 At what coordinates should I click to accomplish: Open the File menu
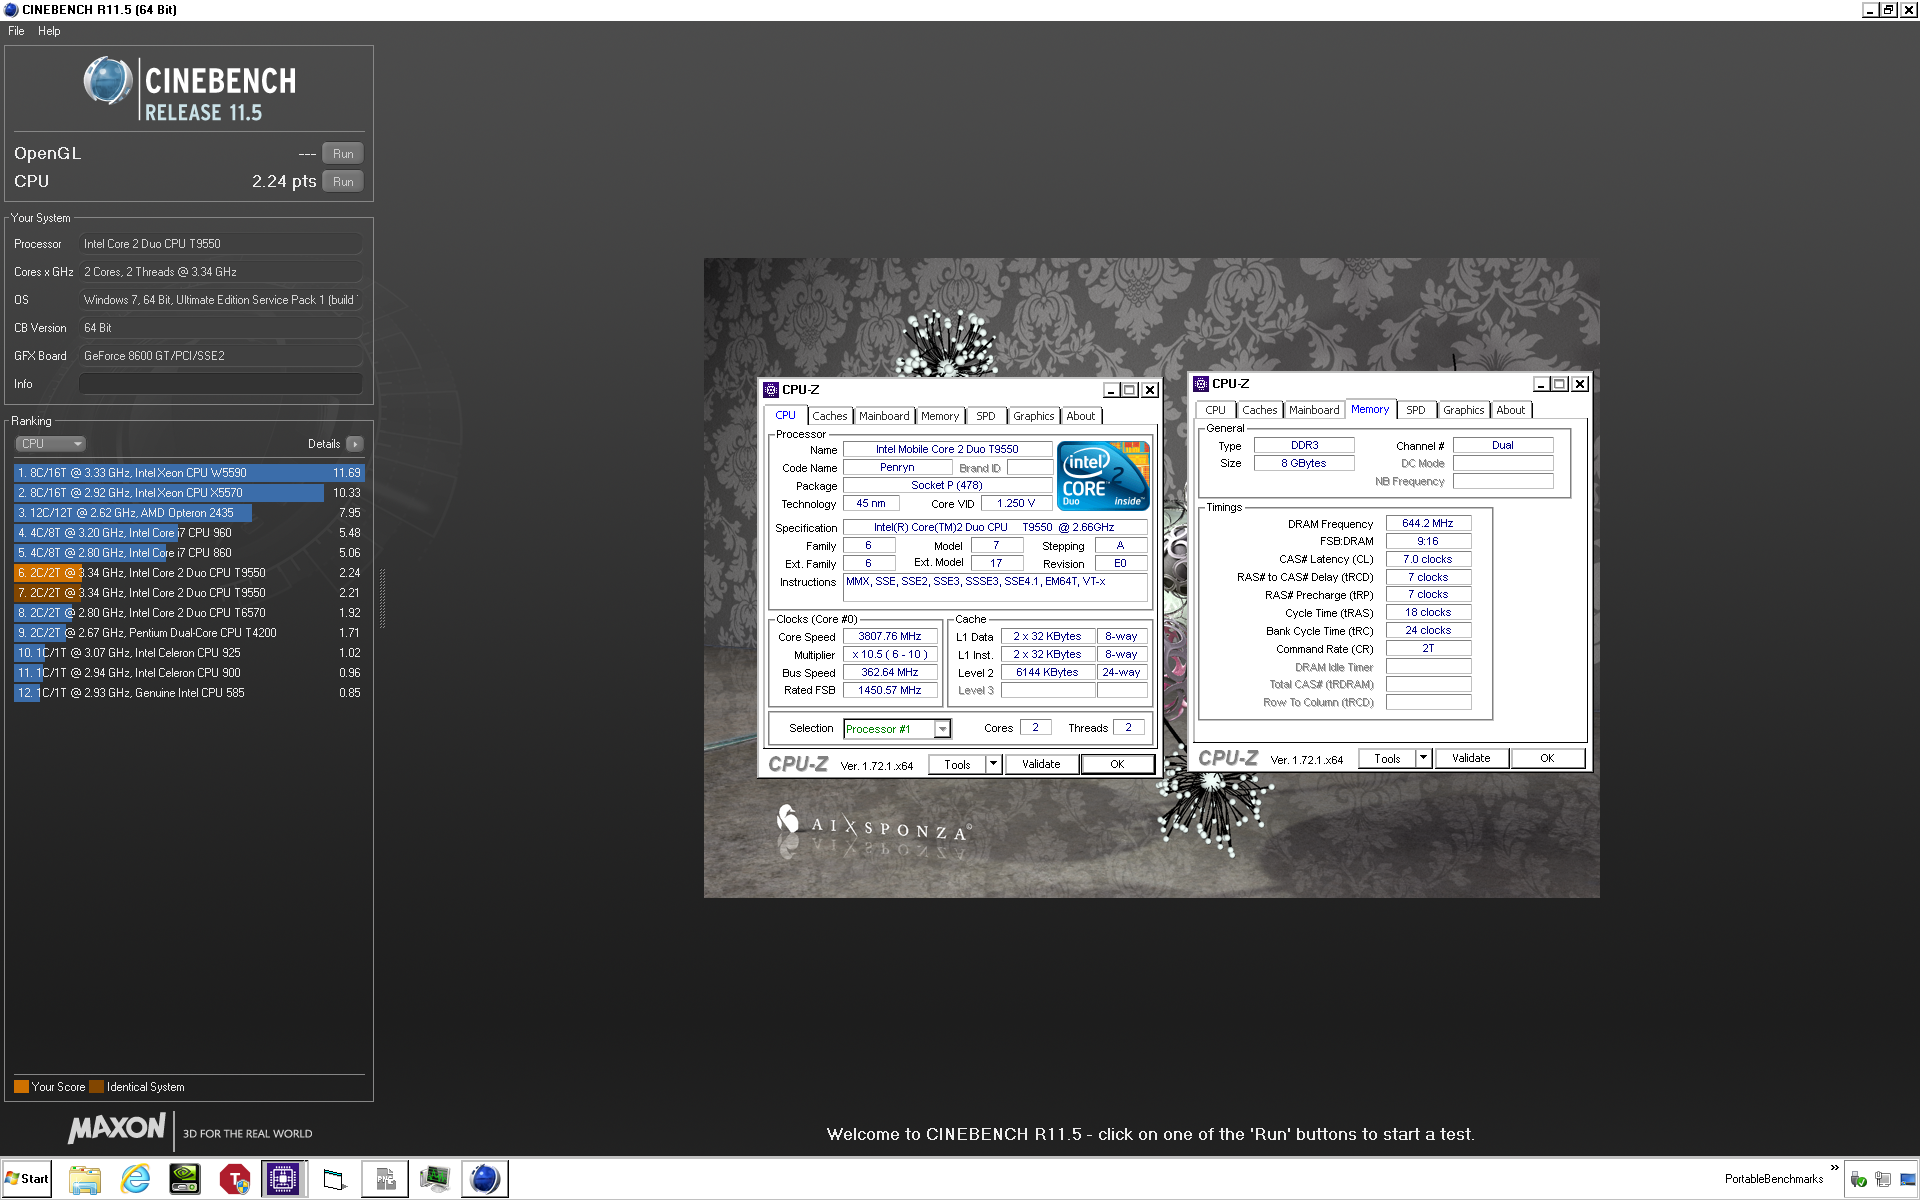point(16,31)
